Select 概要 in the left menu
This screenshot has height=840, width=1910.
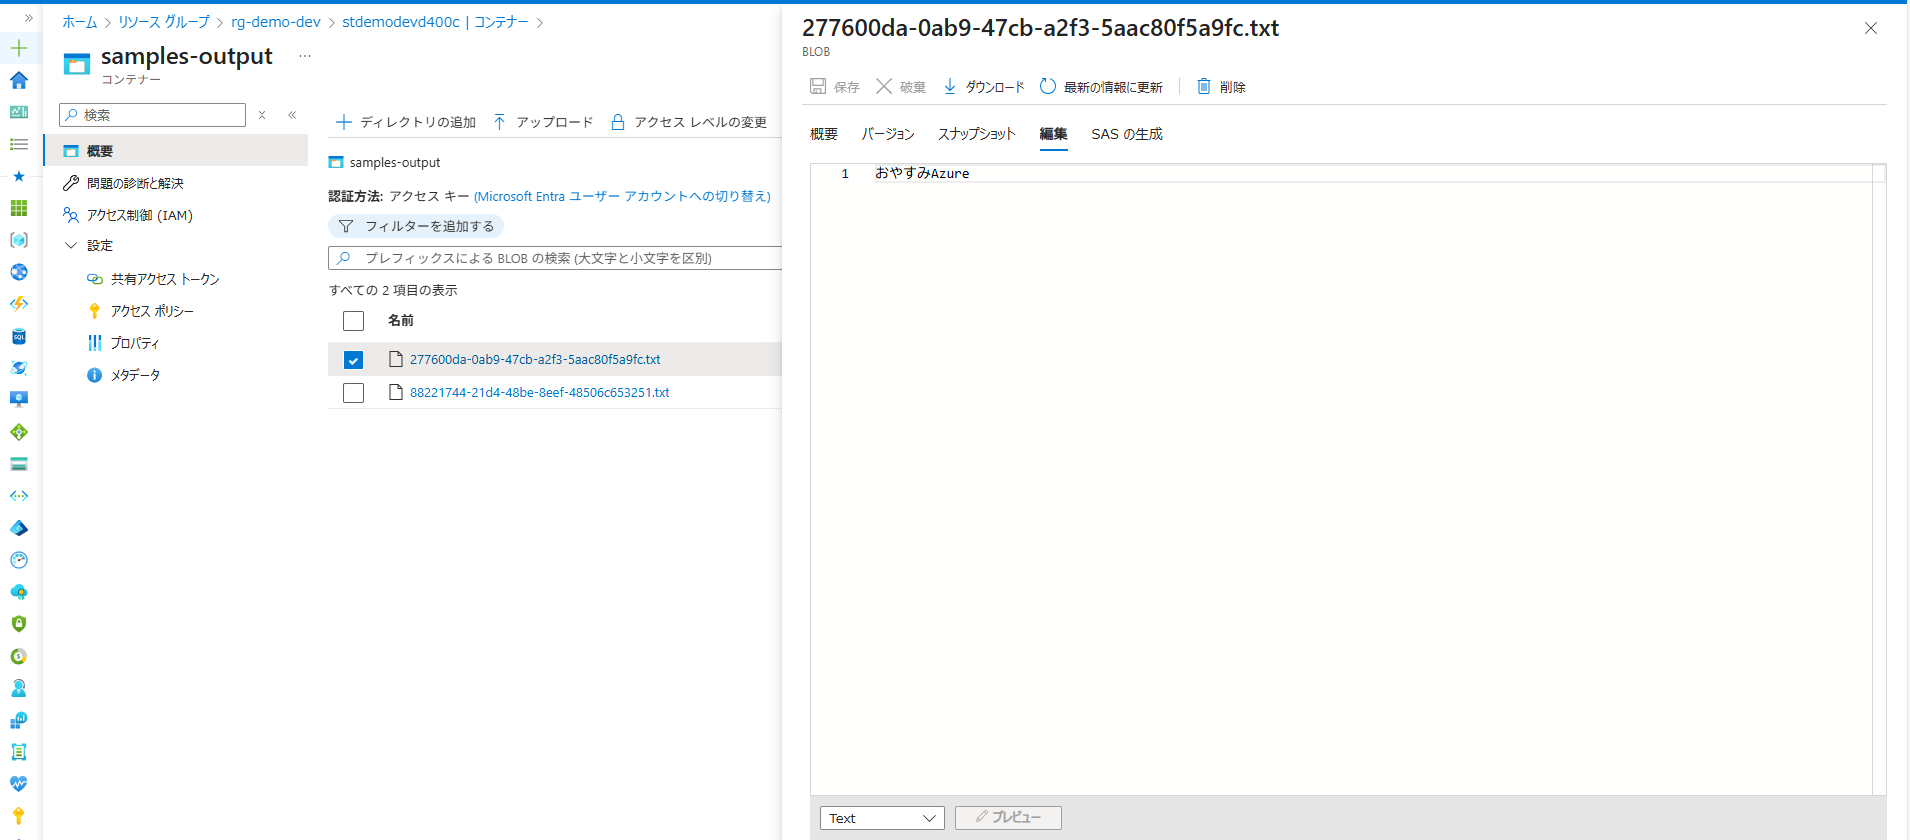click(176, 151)
